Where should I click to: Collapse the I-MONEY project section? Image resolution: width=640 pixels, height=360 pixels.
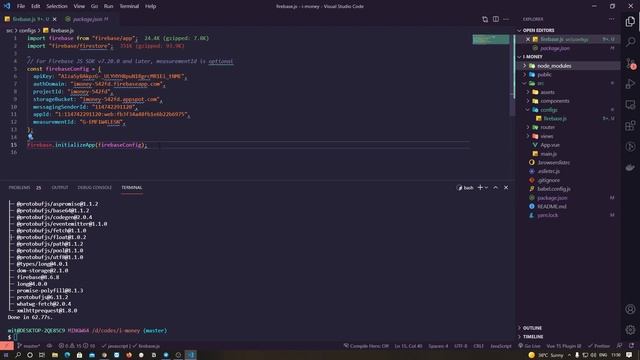pyautogui.click(x=567, y=57)
